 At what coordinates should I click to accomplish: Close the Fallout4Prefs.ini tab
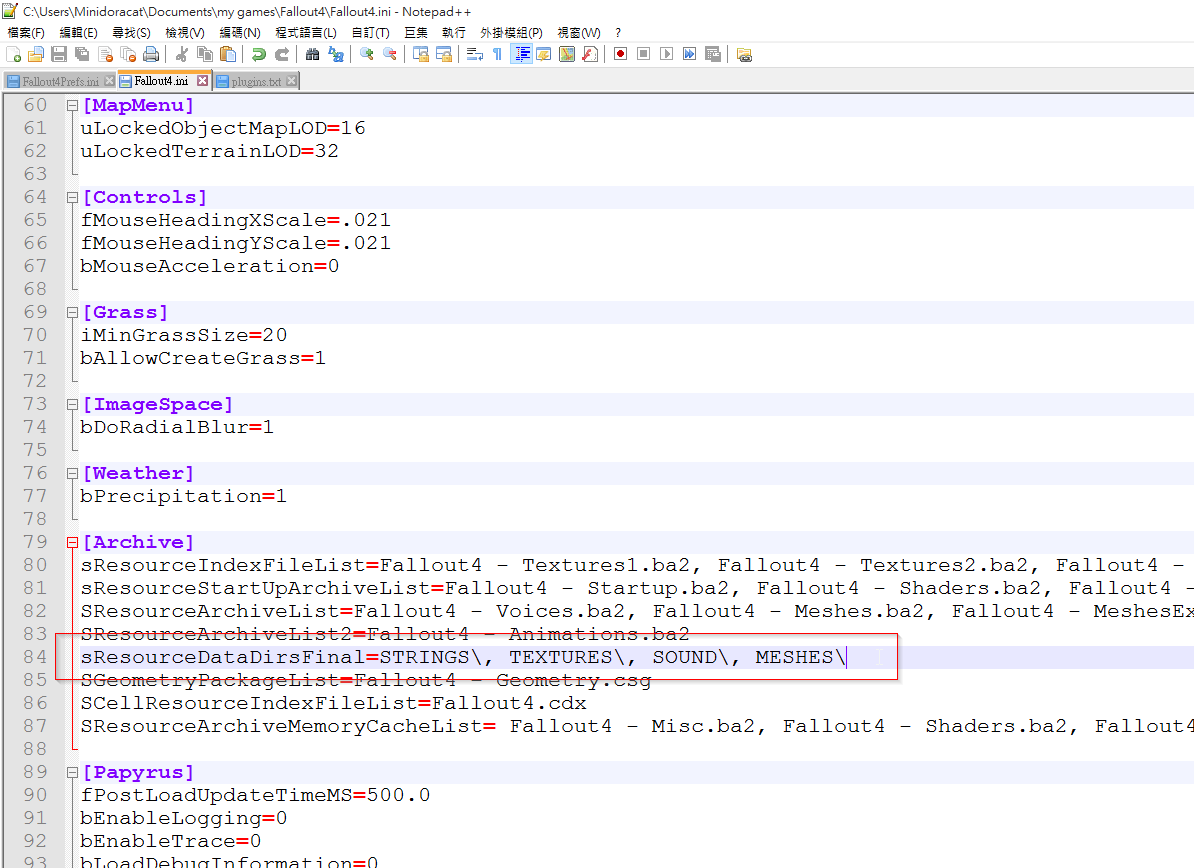pos(109,81)
